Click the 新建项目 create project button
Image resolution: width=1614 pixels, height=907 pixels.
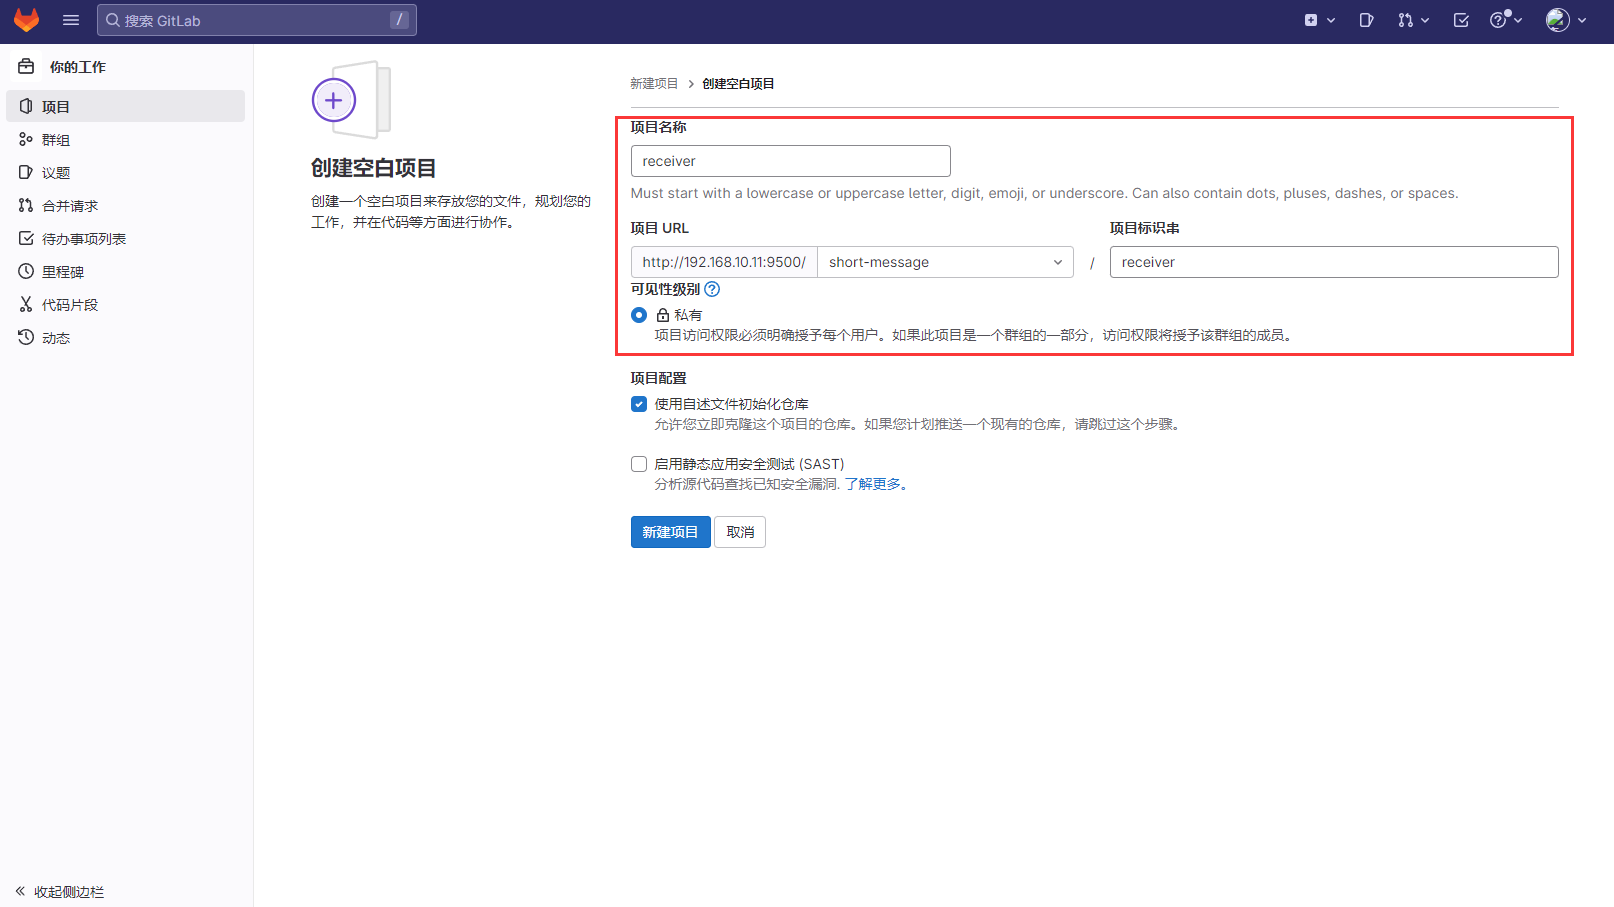[x=670, y=532]
